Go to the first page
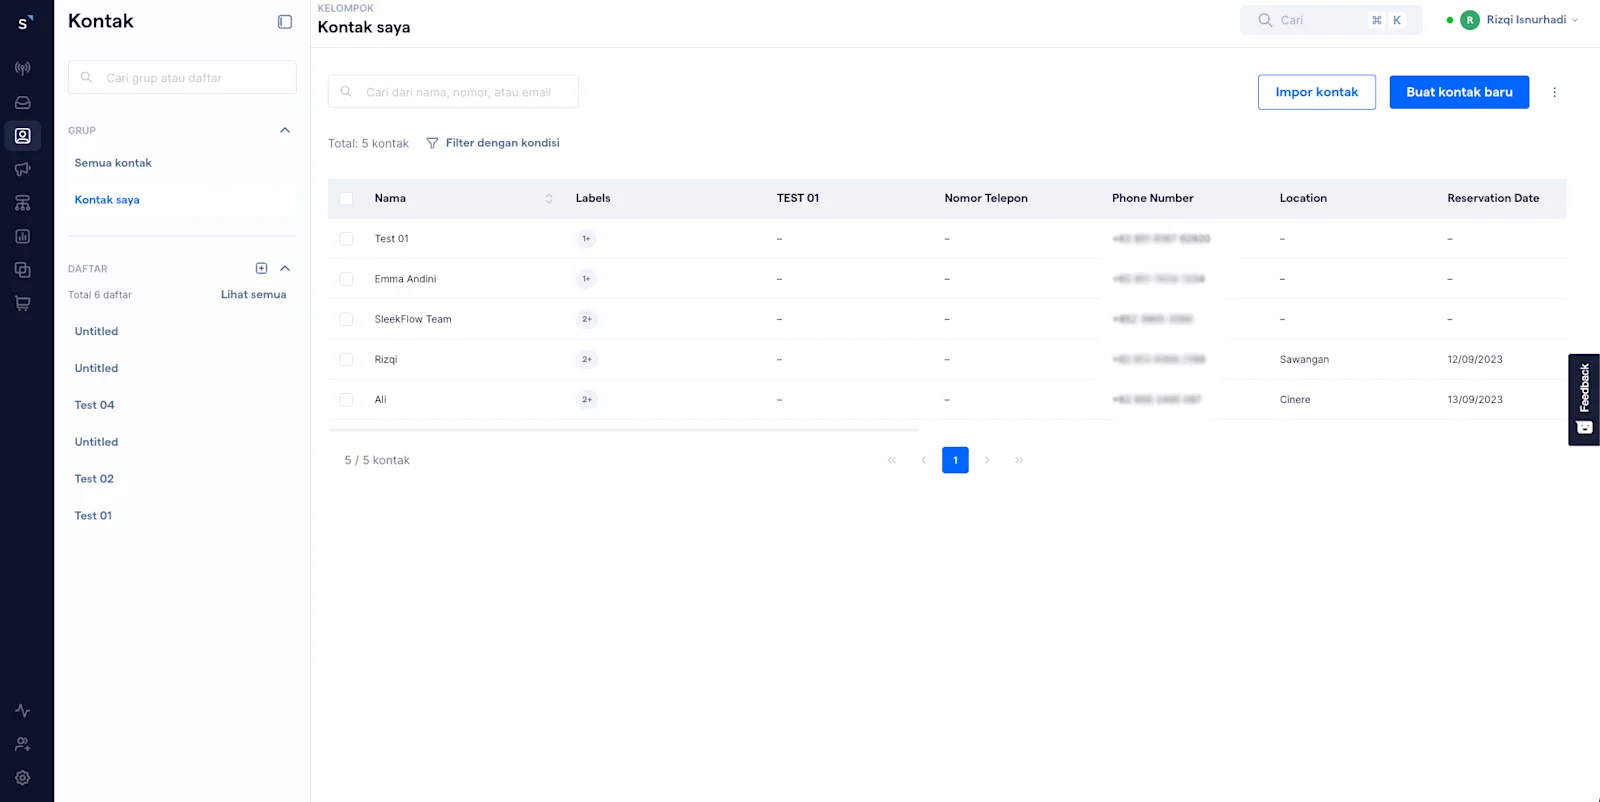1600x802 pixels. coord(892,460)
